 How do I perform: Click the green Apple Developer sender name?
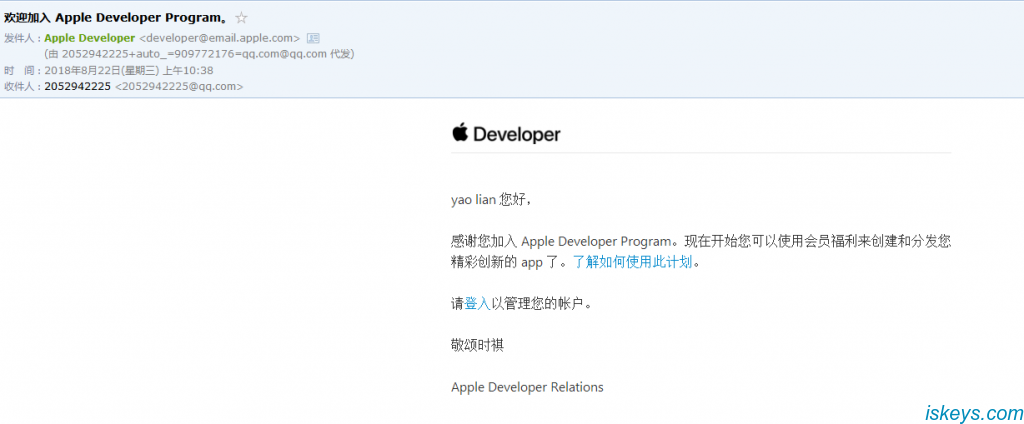[90, 38]
